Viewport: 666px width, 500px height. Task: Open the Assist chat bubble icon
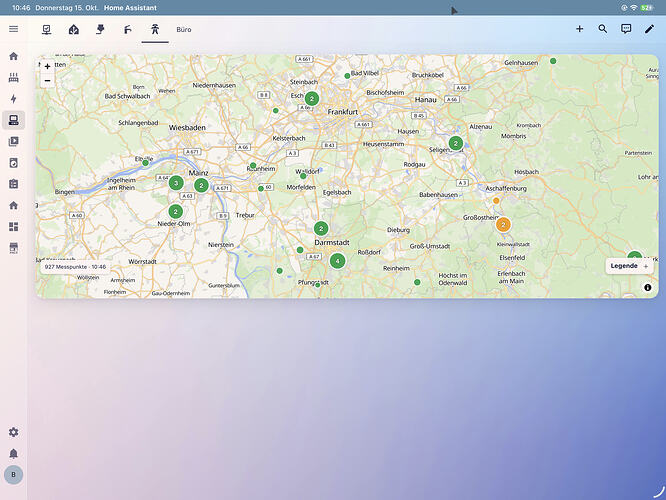point(626,29)
